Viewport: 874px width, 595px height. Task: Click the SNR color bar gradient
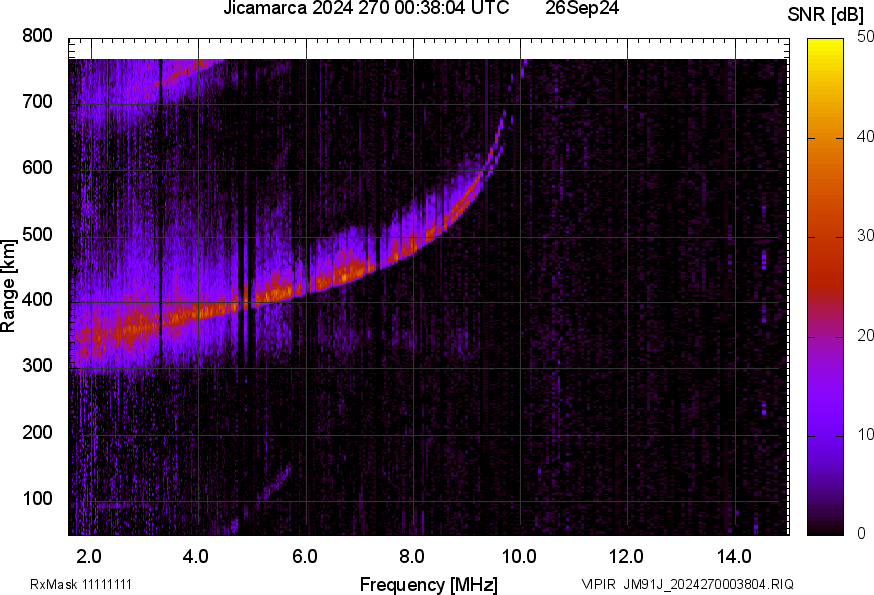point(826,287)
